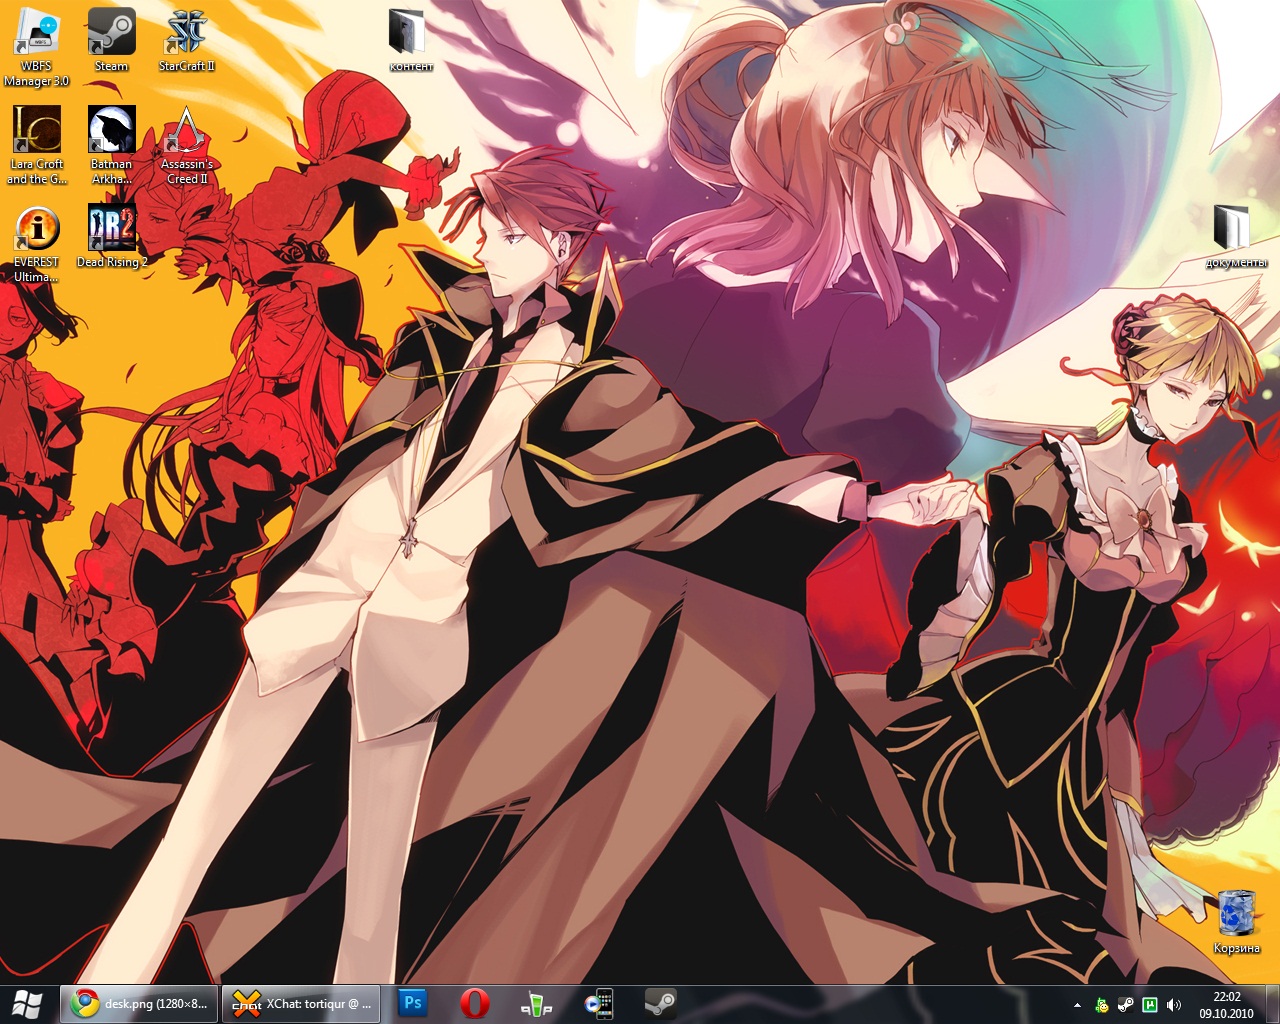This screenshot has height=1024, width=1280.
Task: Open the iPhone media app in the taskbar
Action: coord(598,1003)
